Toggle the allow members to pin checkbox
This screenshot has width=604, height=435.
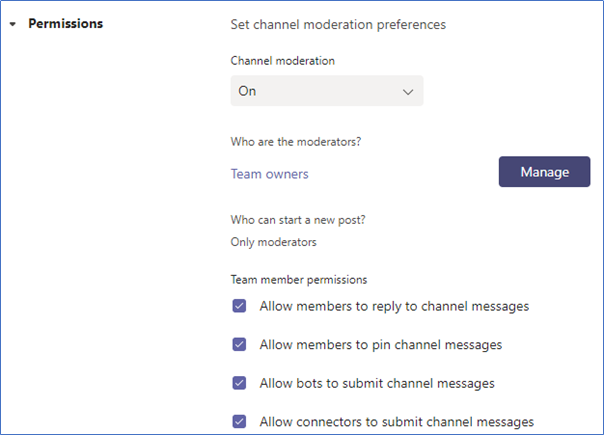[x=239, y=344]
